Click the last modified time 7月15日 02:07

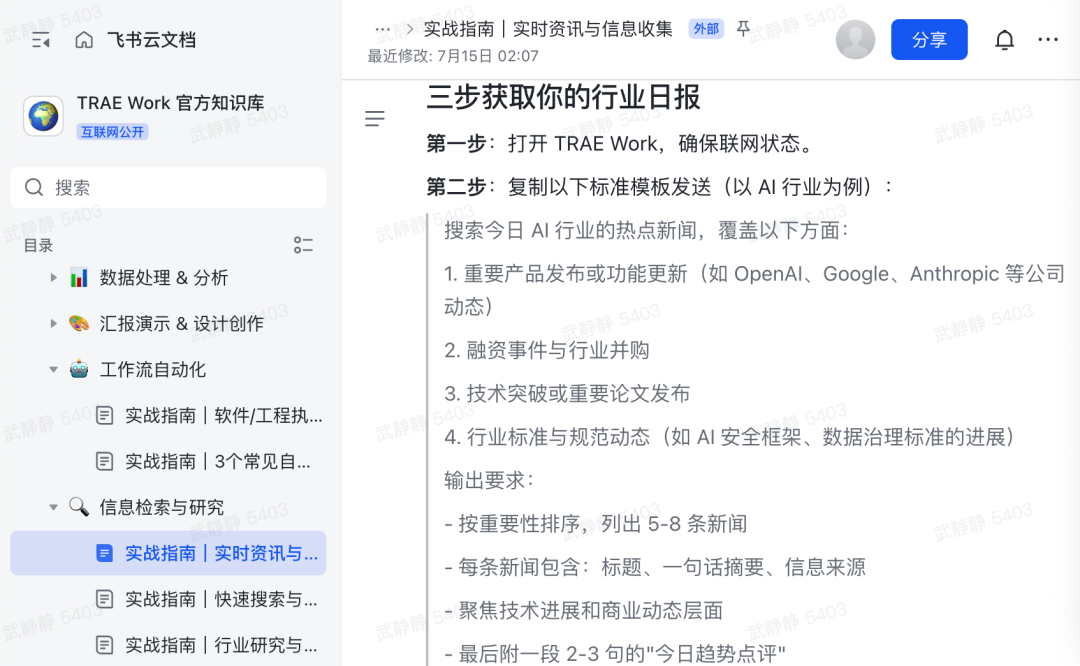pyautogui.click(x=488, y=56)
